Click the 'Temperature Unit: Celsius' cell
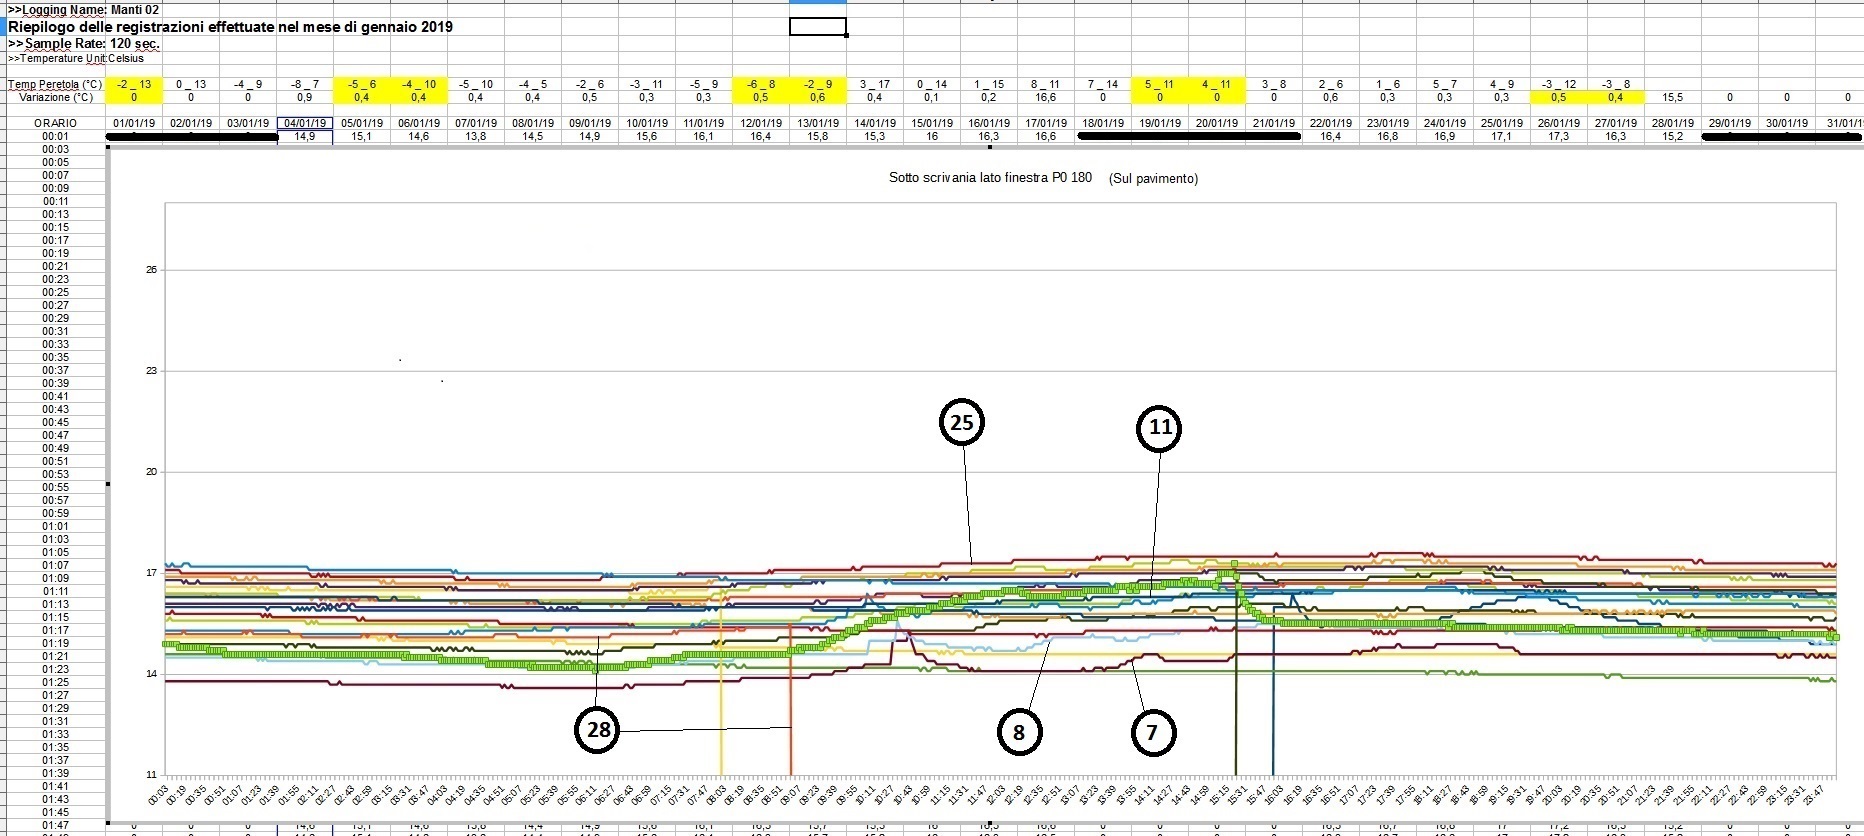 click(76, 58)
